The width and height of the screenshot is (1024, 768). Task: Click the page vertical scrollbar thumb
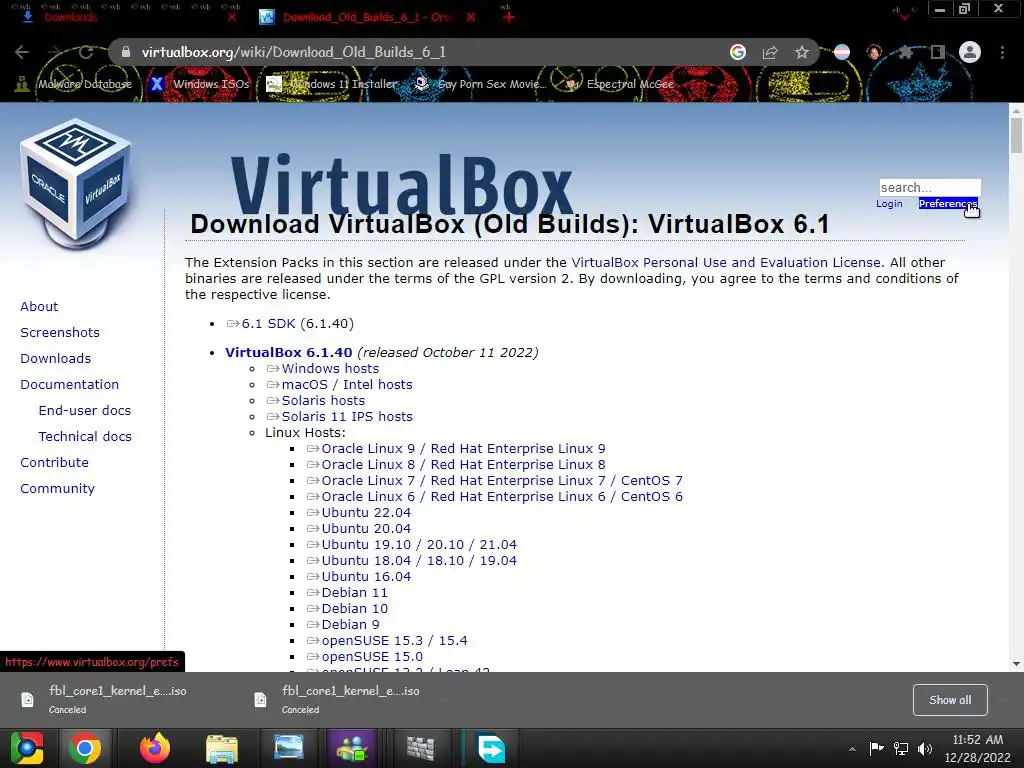click(x=1016, y=136)
